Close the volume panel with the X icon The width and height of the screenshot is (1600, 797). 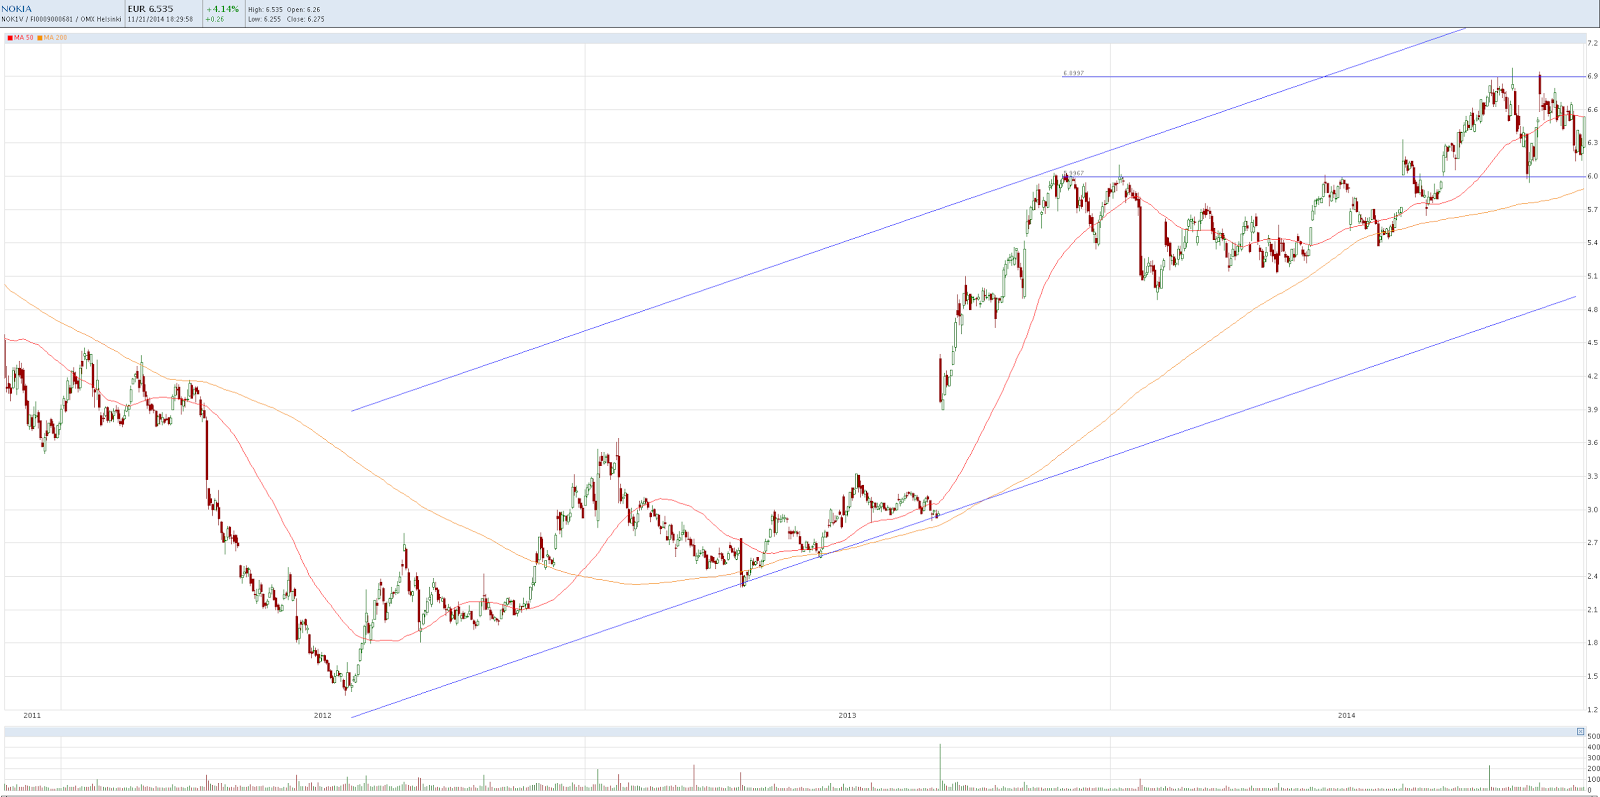1580,732
